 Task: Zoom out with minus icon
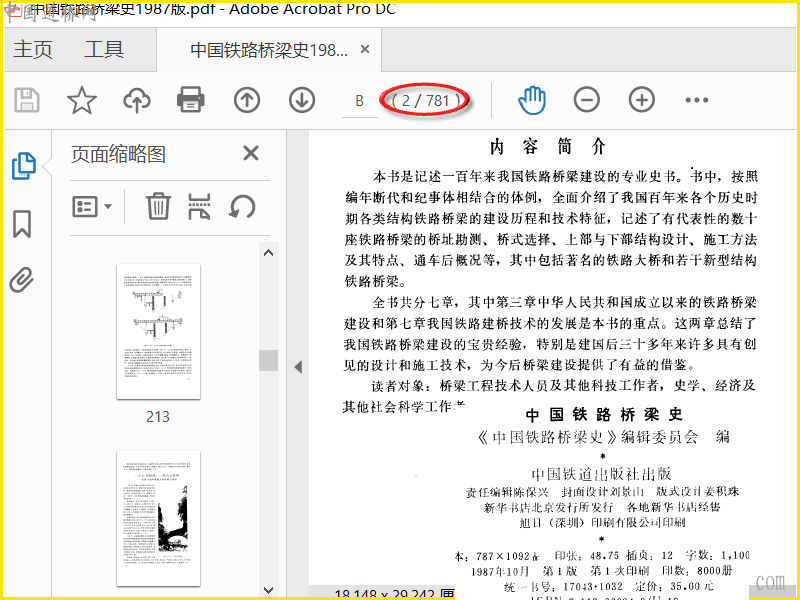[587, 100]
